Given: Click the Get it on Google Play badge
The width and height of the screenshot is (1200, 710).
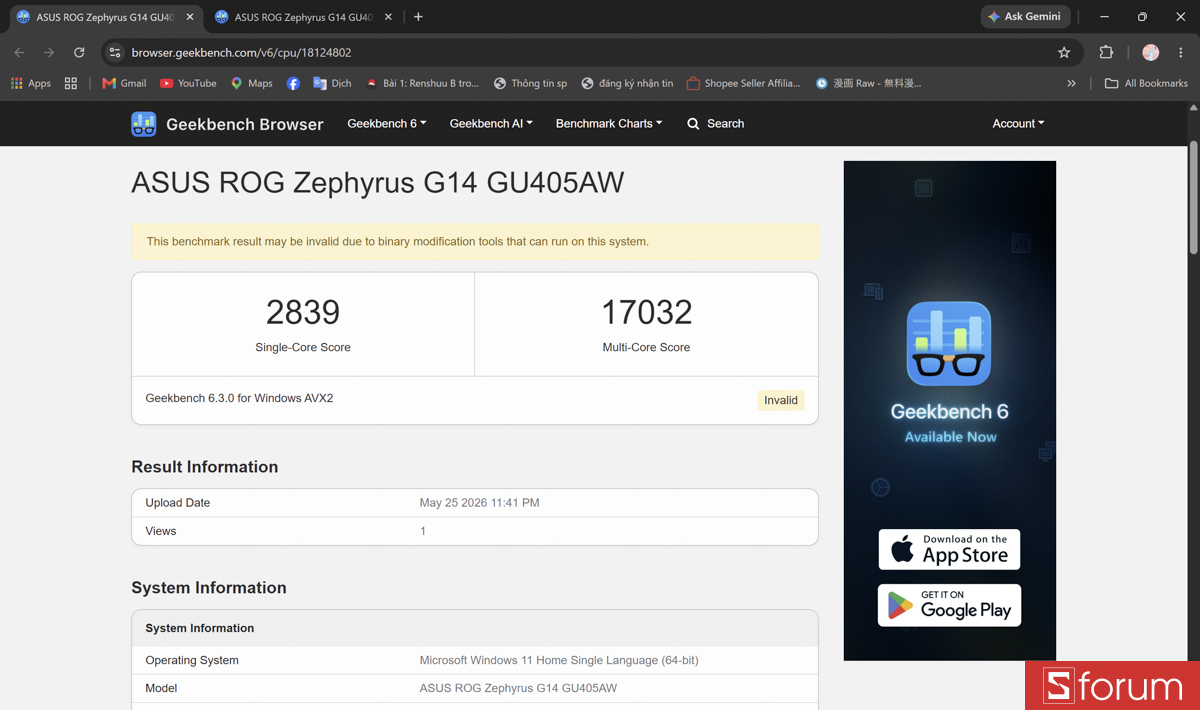Looking at the screenshot, I should point(949,605).
